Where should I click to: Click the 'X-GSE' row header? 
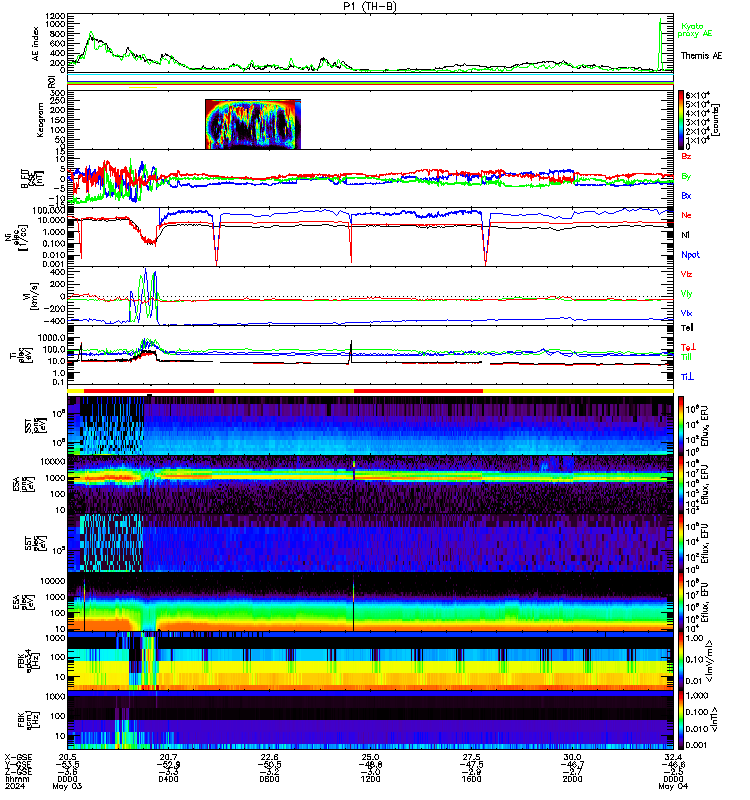point(17,757)
